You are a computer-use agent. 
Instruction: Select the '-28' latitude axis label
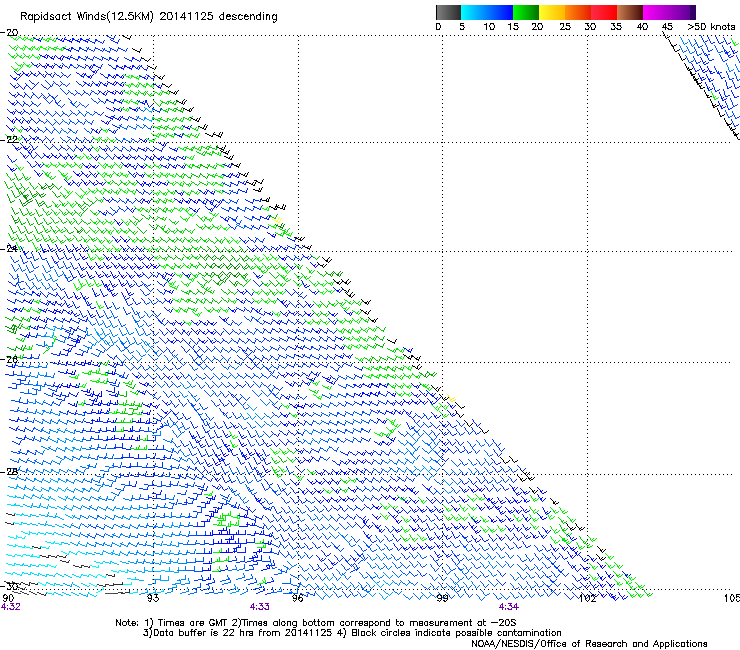click(9, 472)
